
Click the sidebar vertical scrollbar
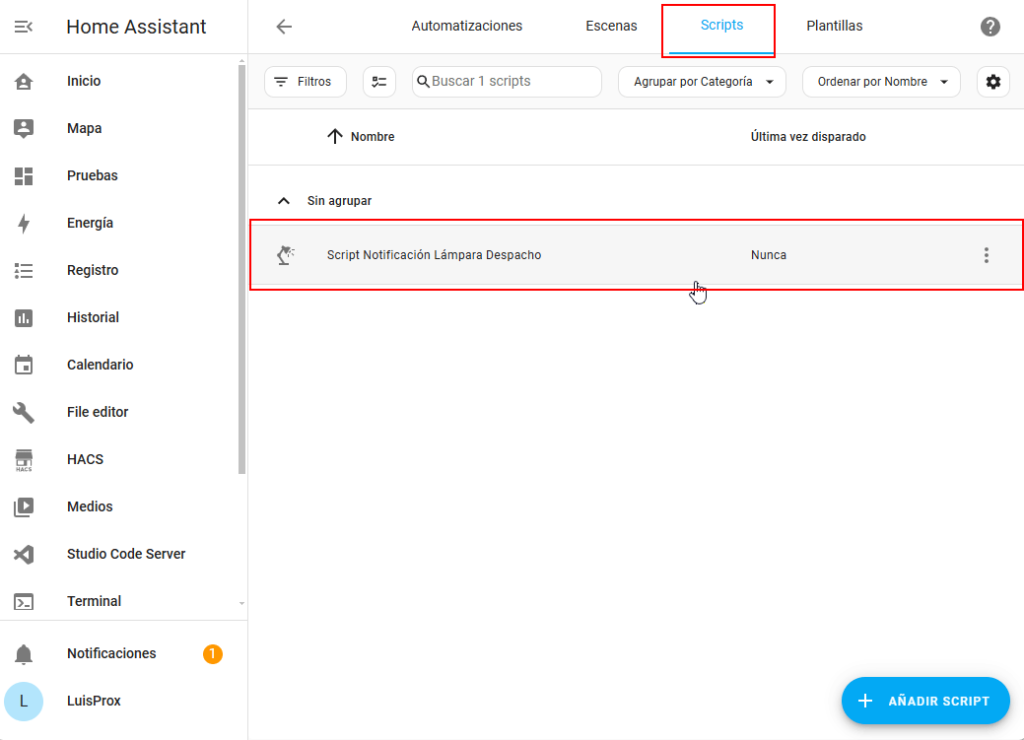tap(241, 270)
